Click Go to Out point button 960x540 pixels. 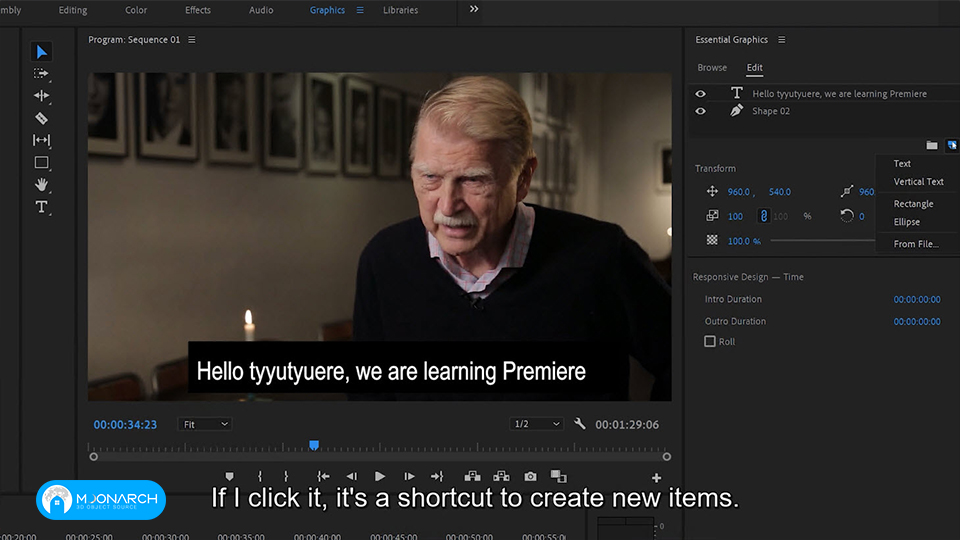click(x=437, y=476)
